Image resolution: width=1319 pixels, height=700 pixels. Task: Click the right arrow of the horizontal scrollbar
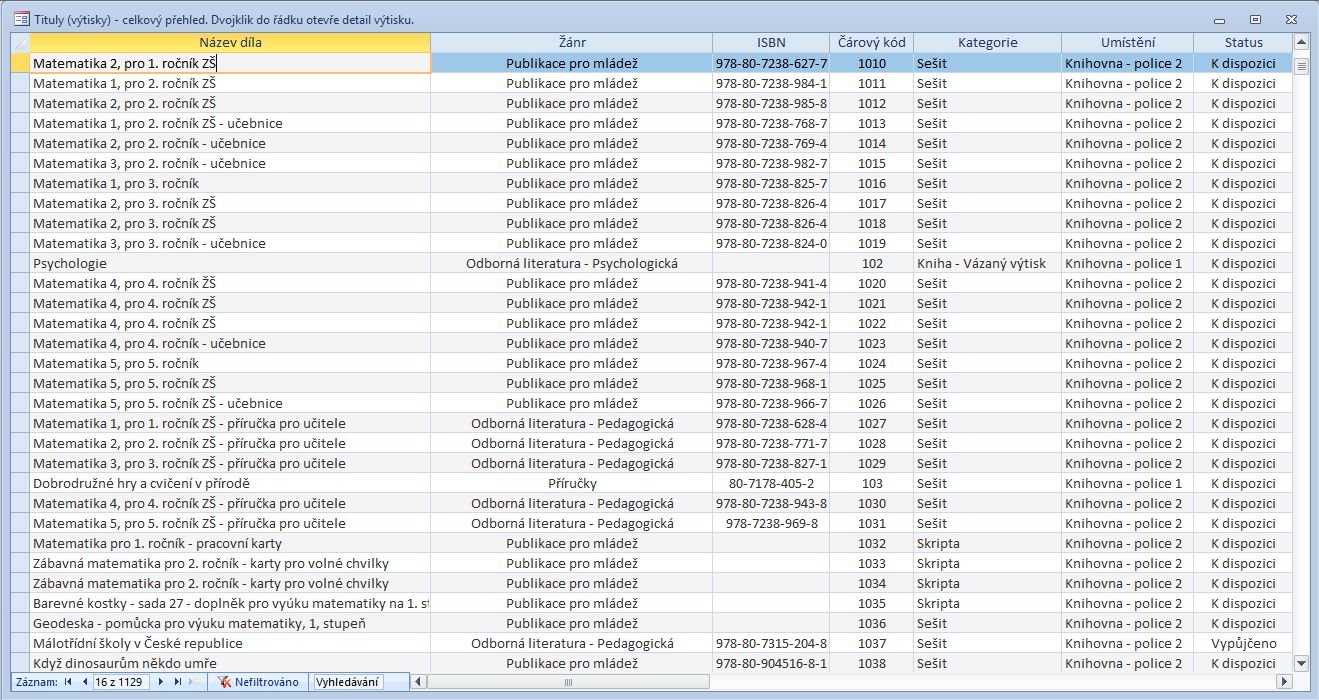(x=1284, y=682)
